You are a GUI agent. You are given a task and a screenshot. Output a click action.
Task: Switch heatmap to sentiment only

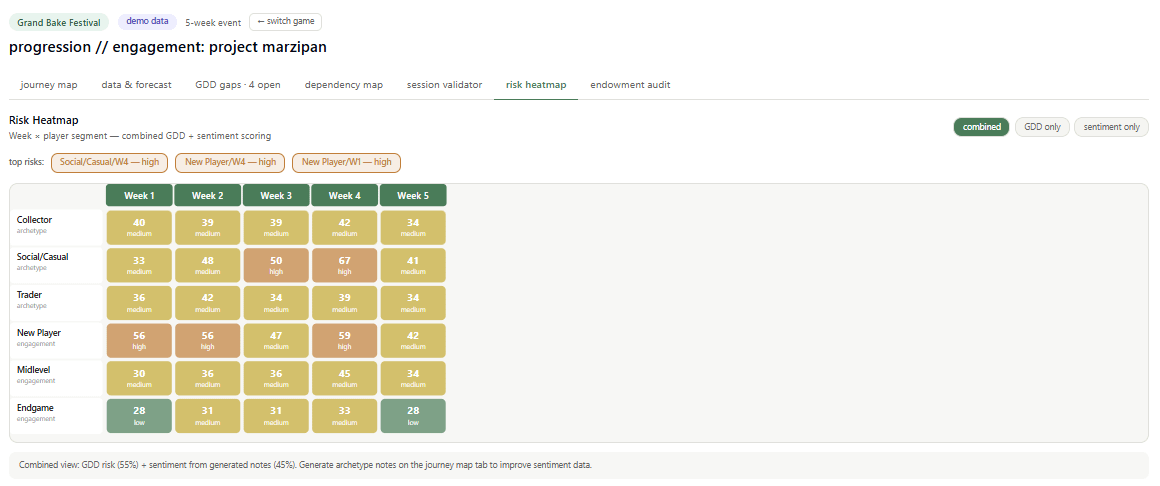[x=1111, y=127]
